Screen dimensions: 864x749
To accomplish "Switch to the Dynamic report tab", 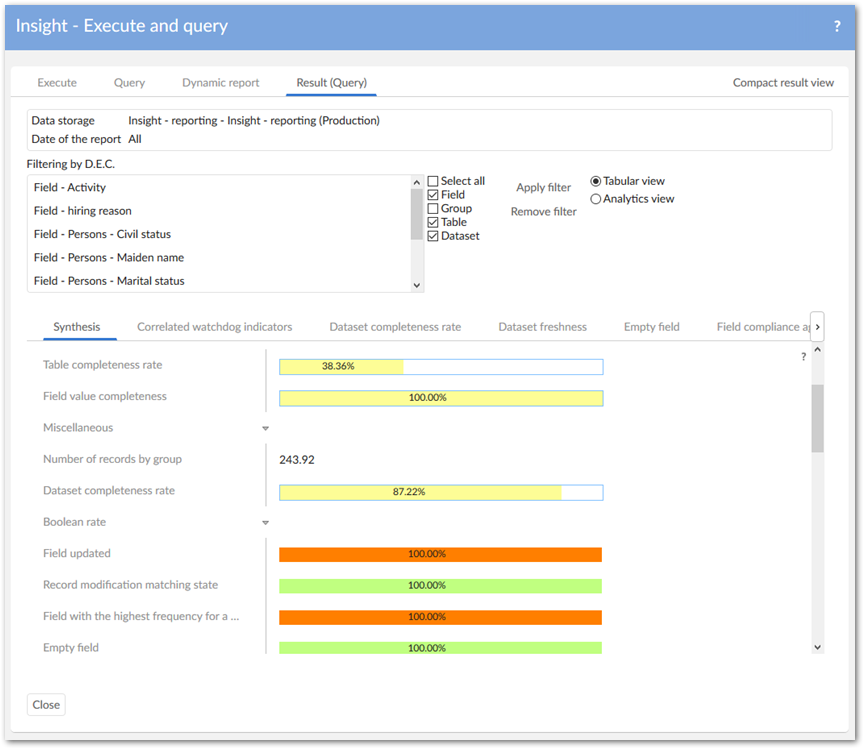I will [x=220, y=83].
